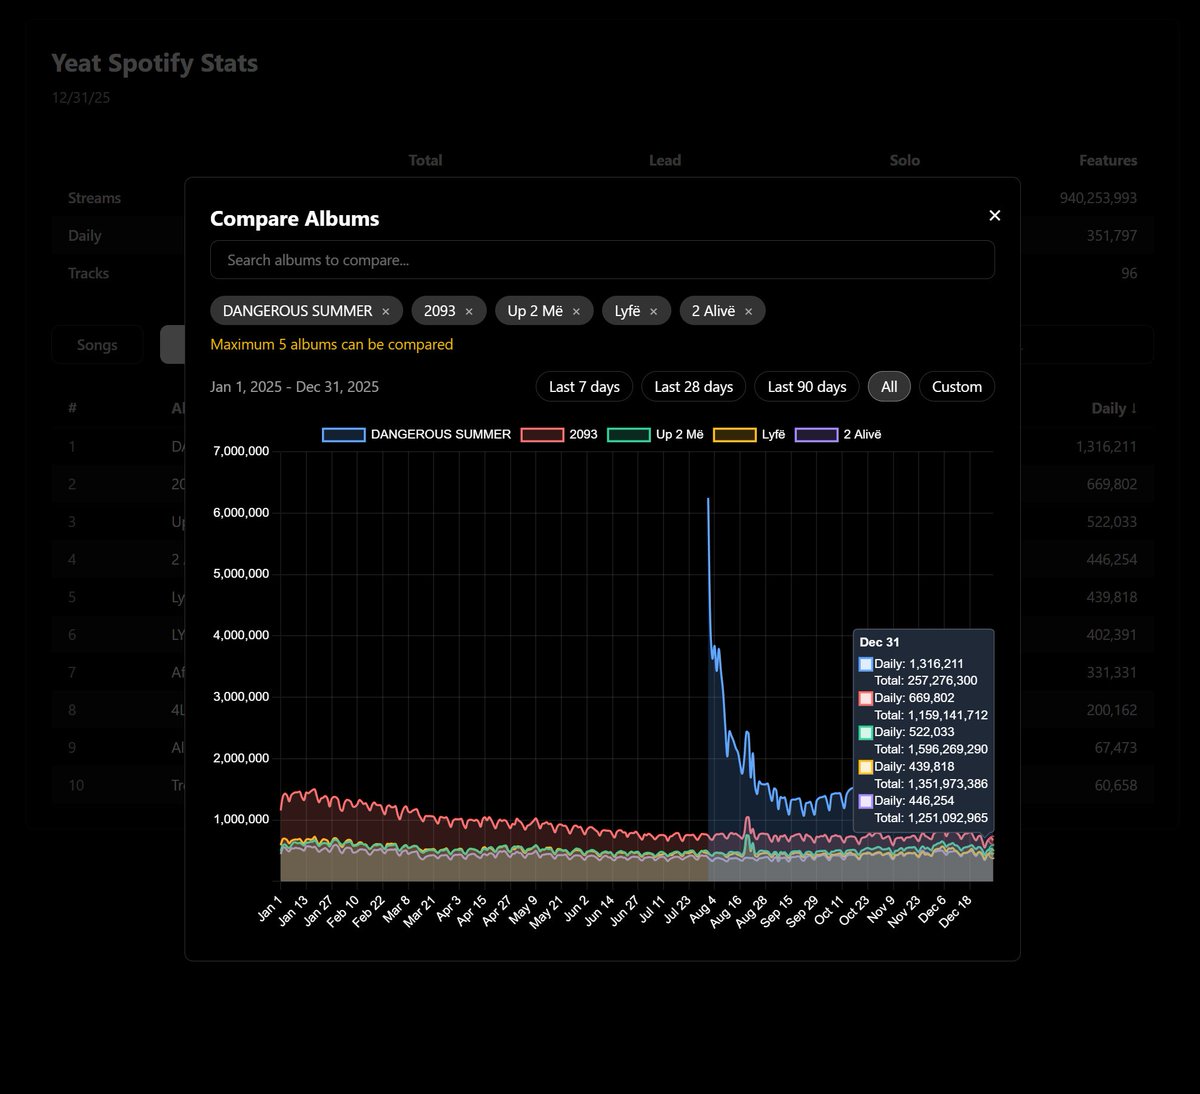Click the 7,000,000 y-axis label
Image resolution: width=1200 pixels, height=1094 pixels.
tap(241, 451)
